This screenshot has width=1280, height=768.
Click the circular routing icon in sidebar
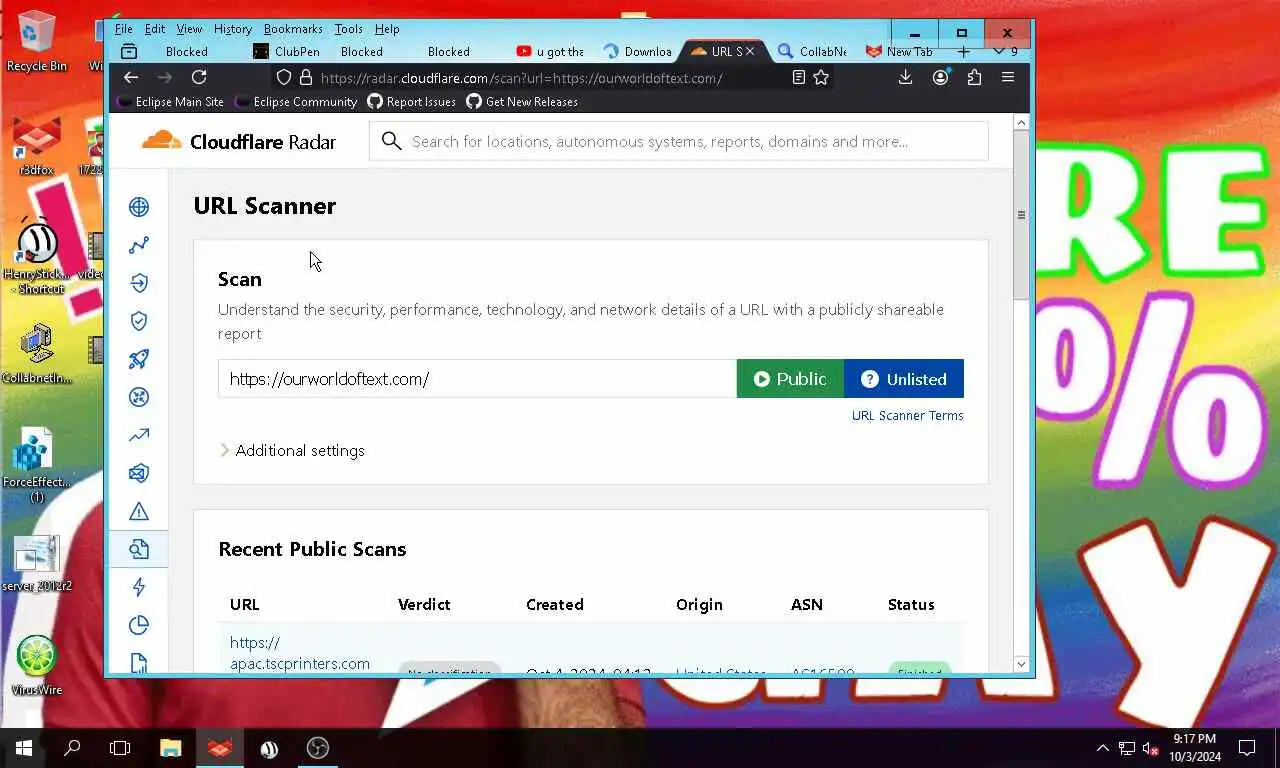coord(139,397)
